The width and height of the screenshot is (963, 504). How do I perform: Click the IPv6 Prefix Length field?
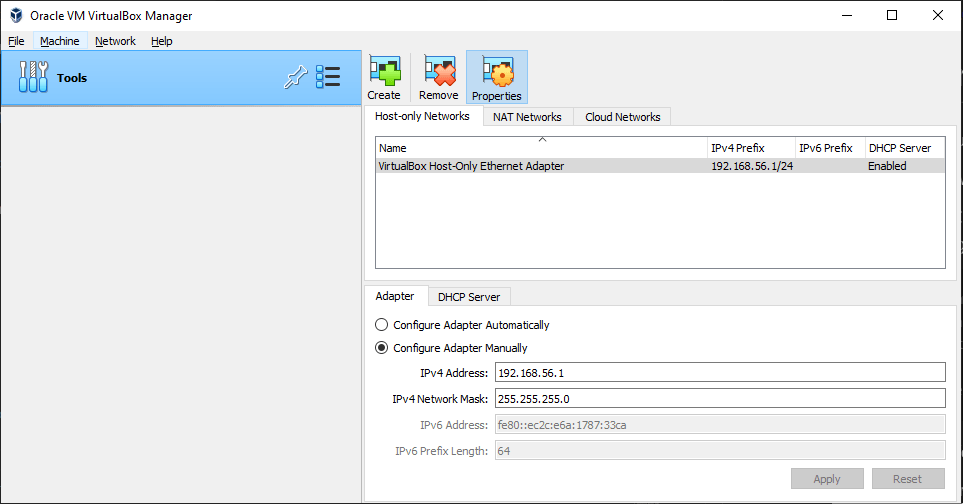720,451
